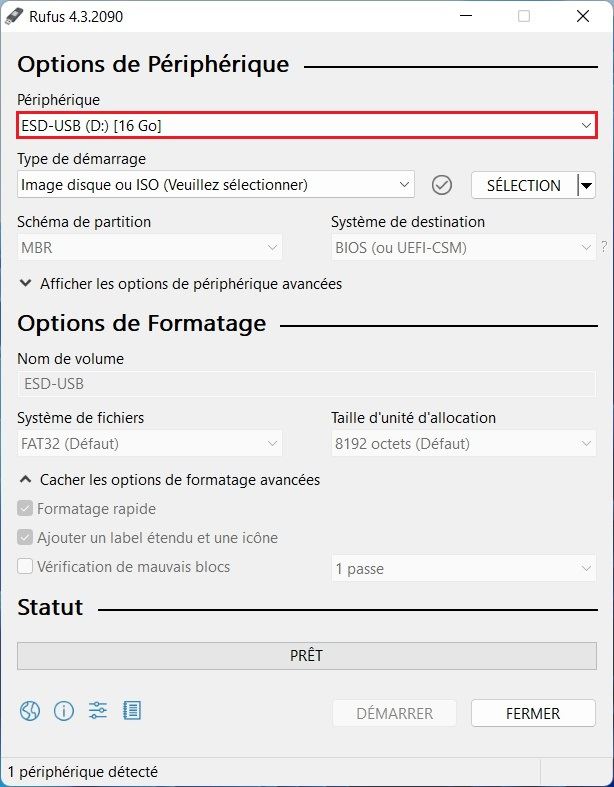This screenshot has width=614, height=787.
Task: Click the checkmark hash verification icon
Action: pos(442,185)
